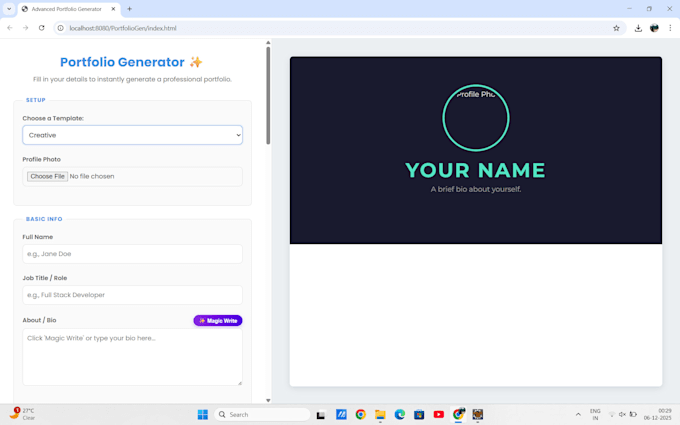The image size is (680, 425).
Task: Click the Full Name input field
Action: pyautogui.click(x=132, y=254)
